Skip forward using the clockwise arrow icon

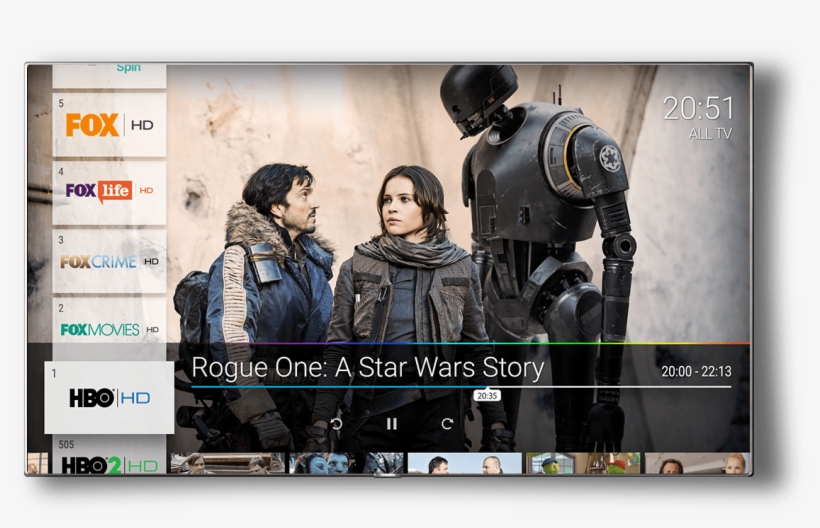pos(447,424)
